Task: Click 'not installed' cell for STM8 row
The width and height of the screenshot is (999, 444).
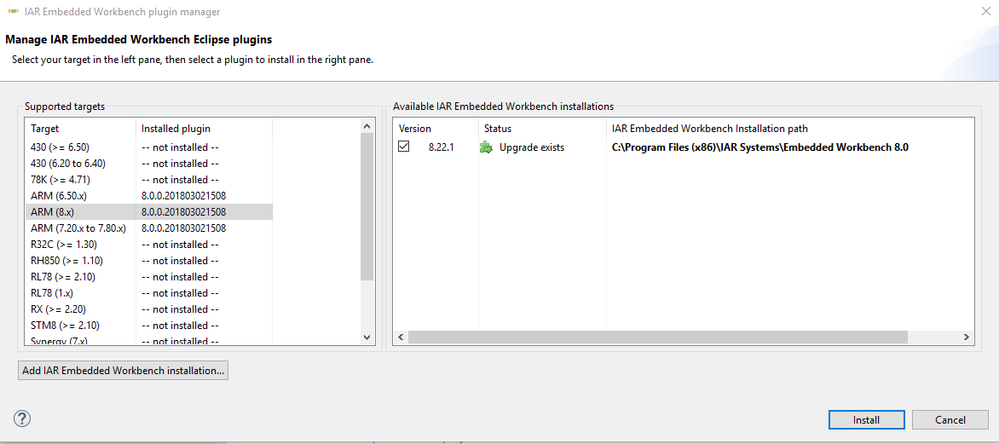Action: pyautogui.click(x=180, y=326)
